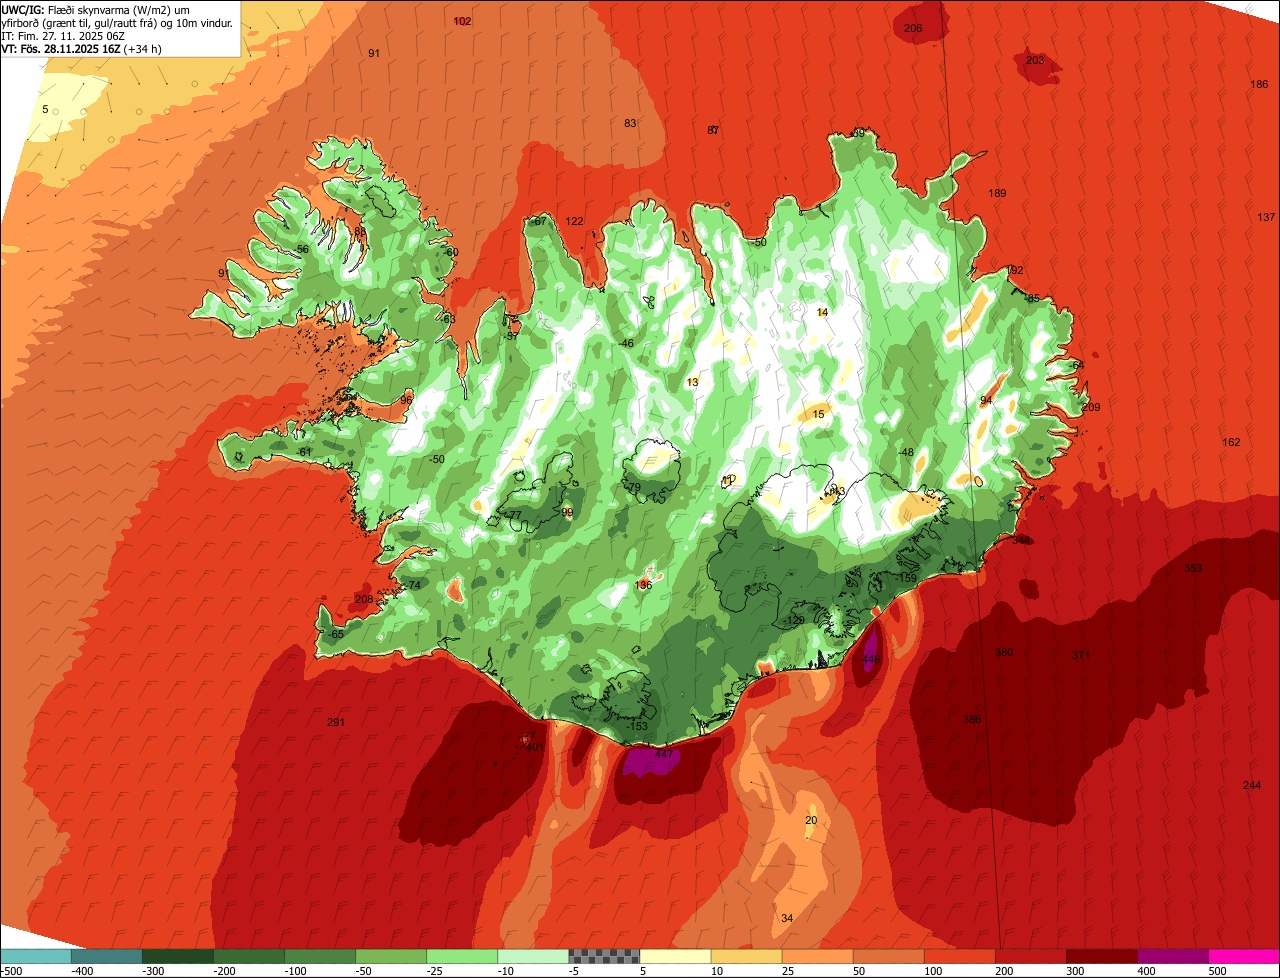The image size is (1280, 978).
Task: Click the '14' value in north-central Iceland
Action: (822, 312)
